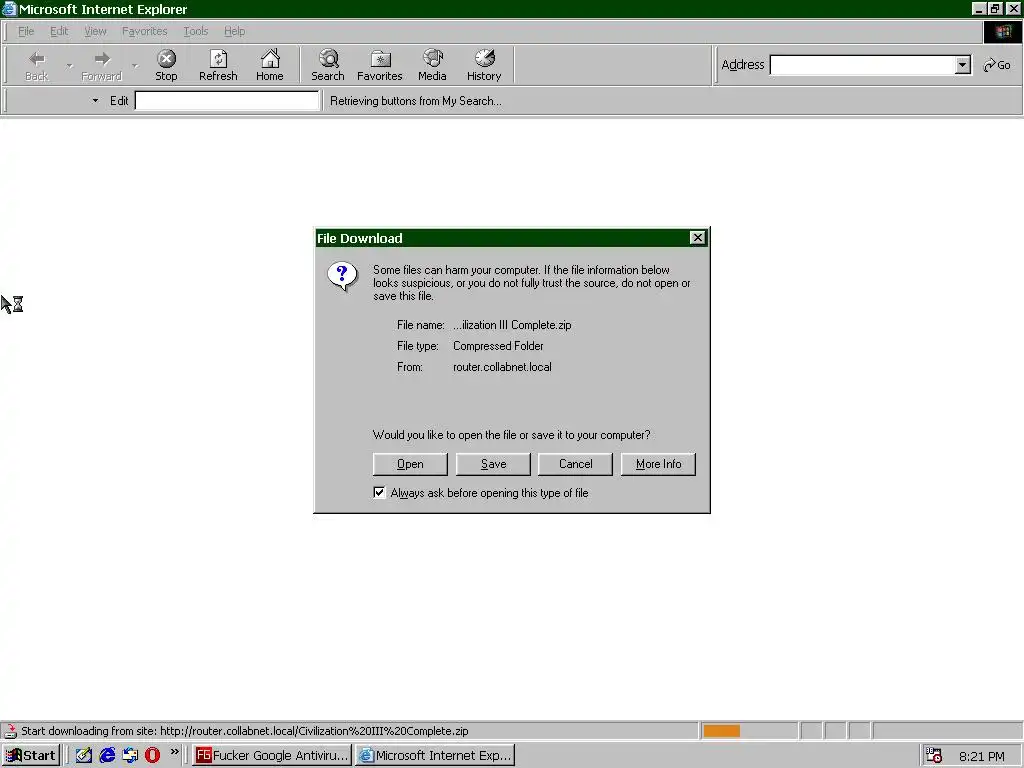Switch to Microsoft Internet Explorer taskbar button
The width and height of the screenshot is (1024, 768).
[x=435, y=756]
